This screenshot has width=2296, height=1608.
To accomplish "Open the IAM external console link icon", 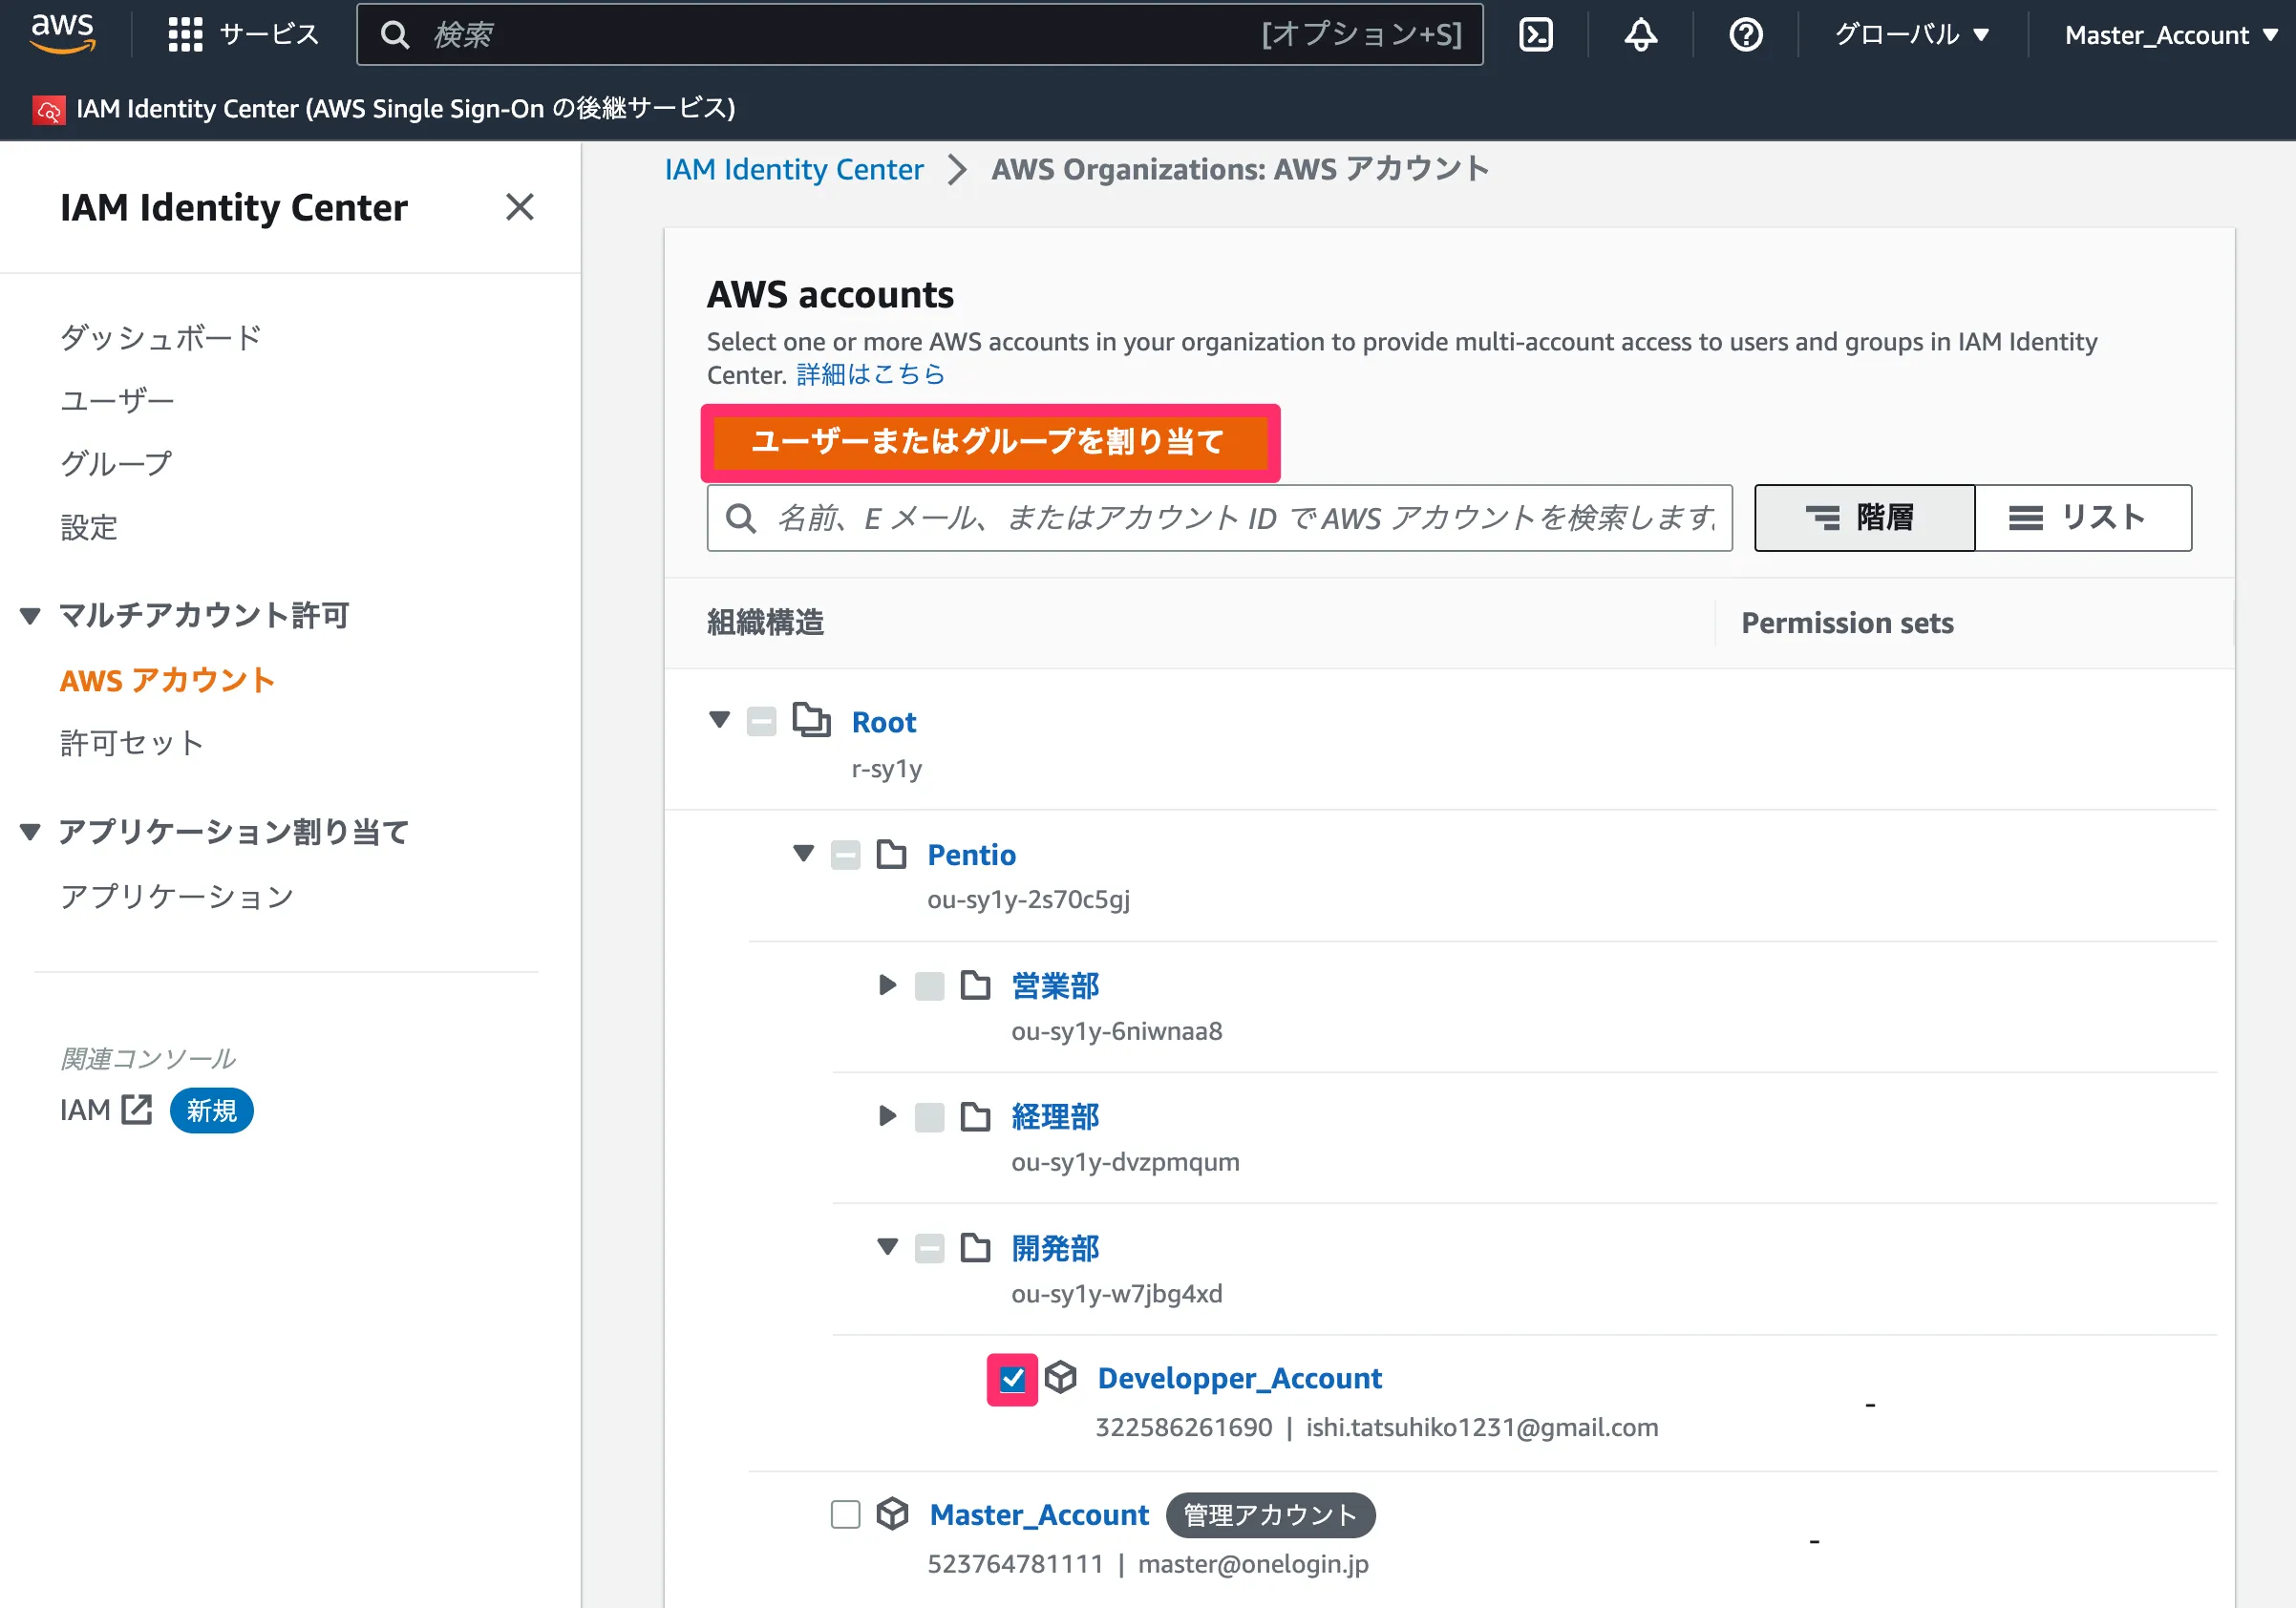I will 136,1109.
